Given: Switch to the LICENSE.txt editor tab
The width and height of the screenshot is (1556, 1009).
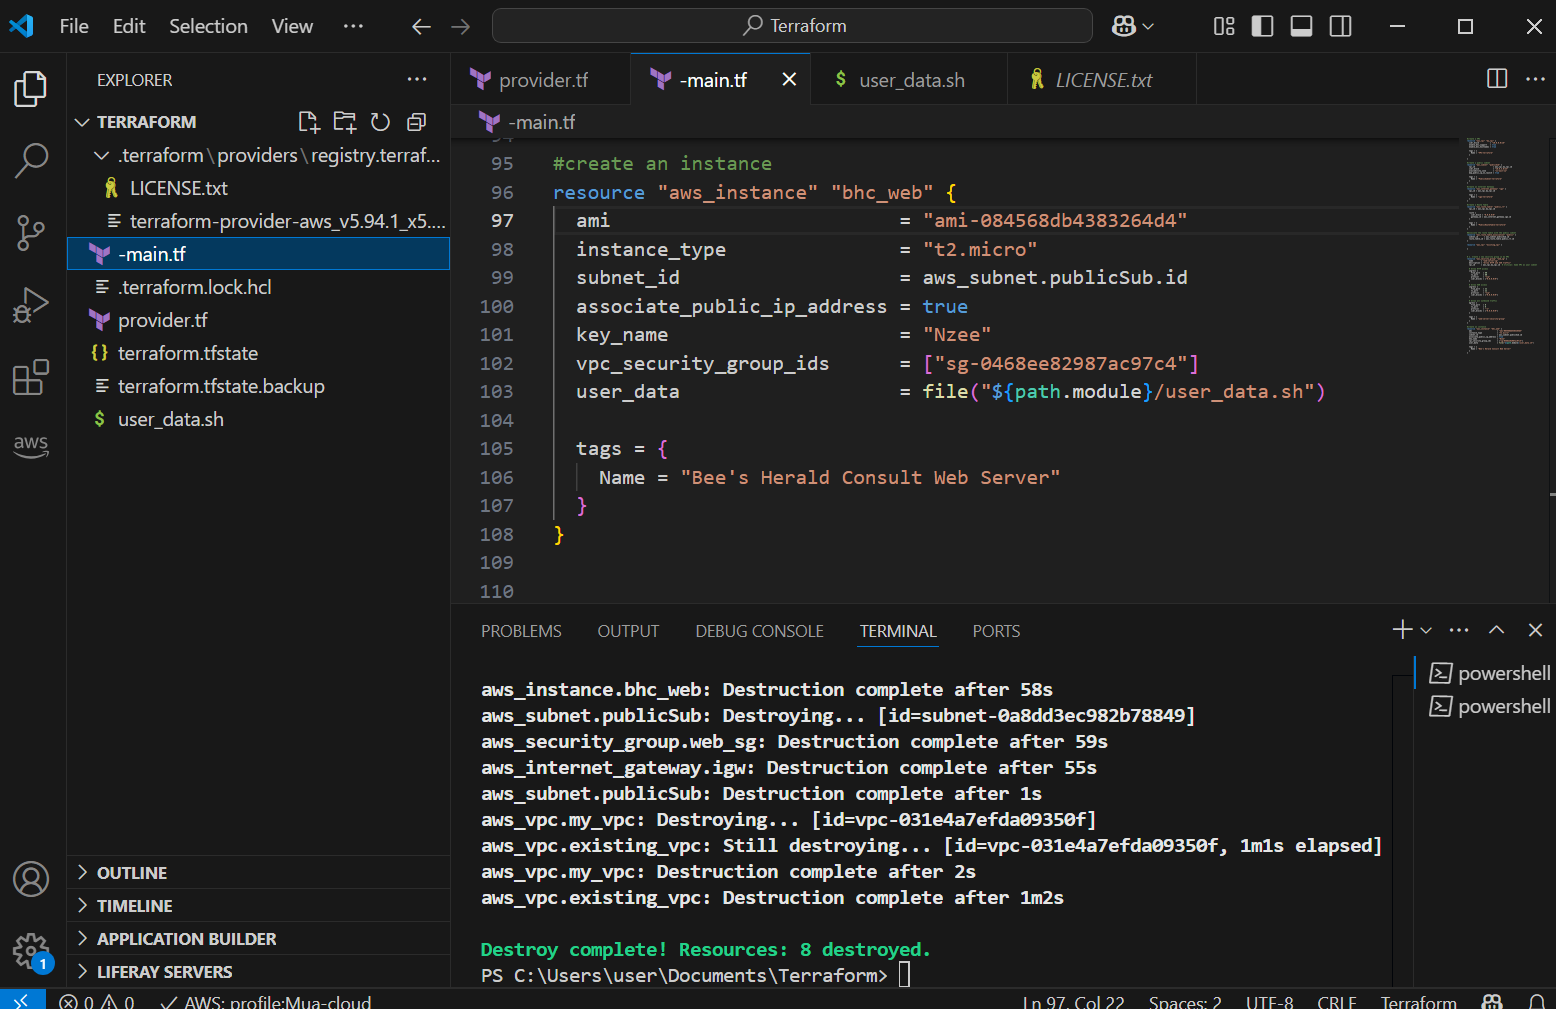Looking at the screenshot, I should pos(1100,80).
